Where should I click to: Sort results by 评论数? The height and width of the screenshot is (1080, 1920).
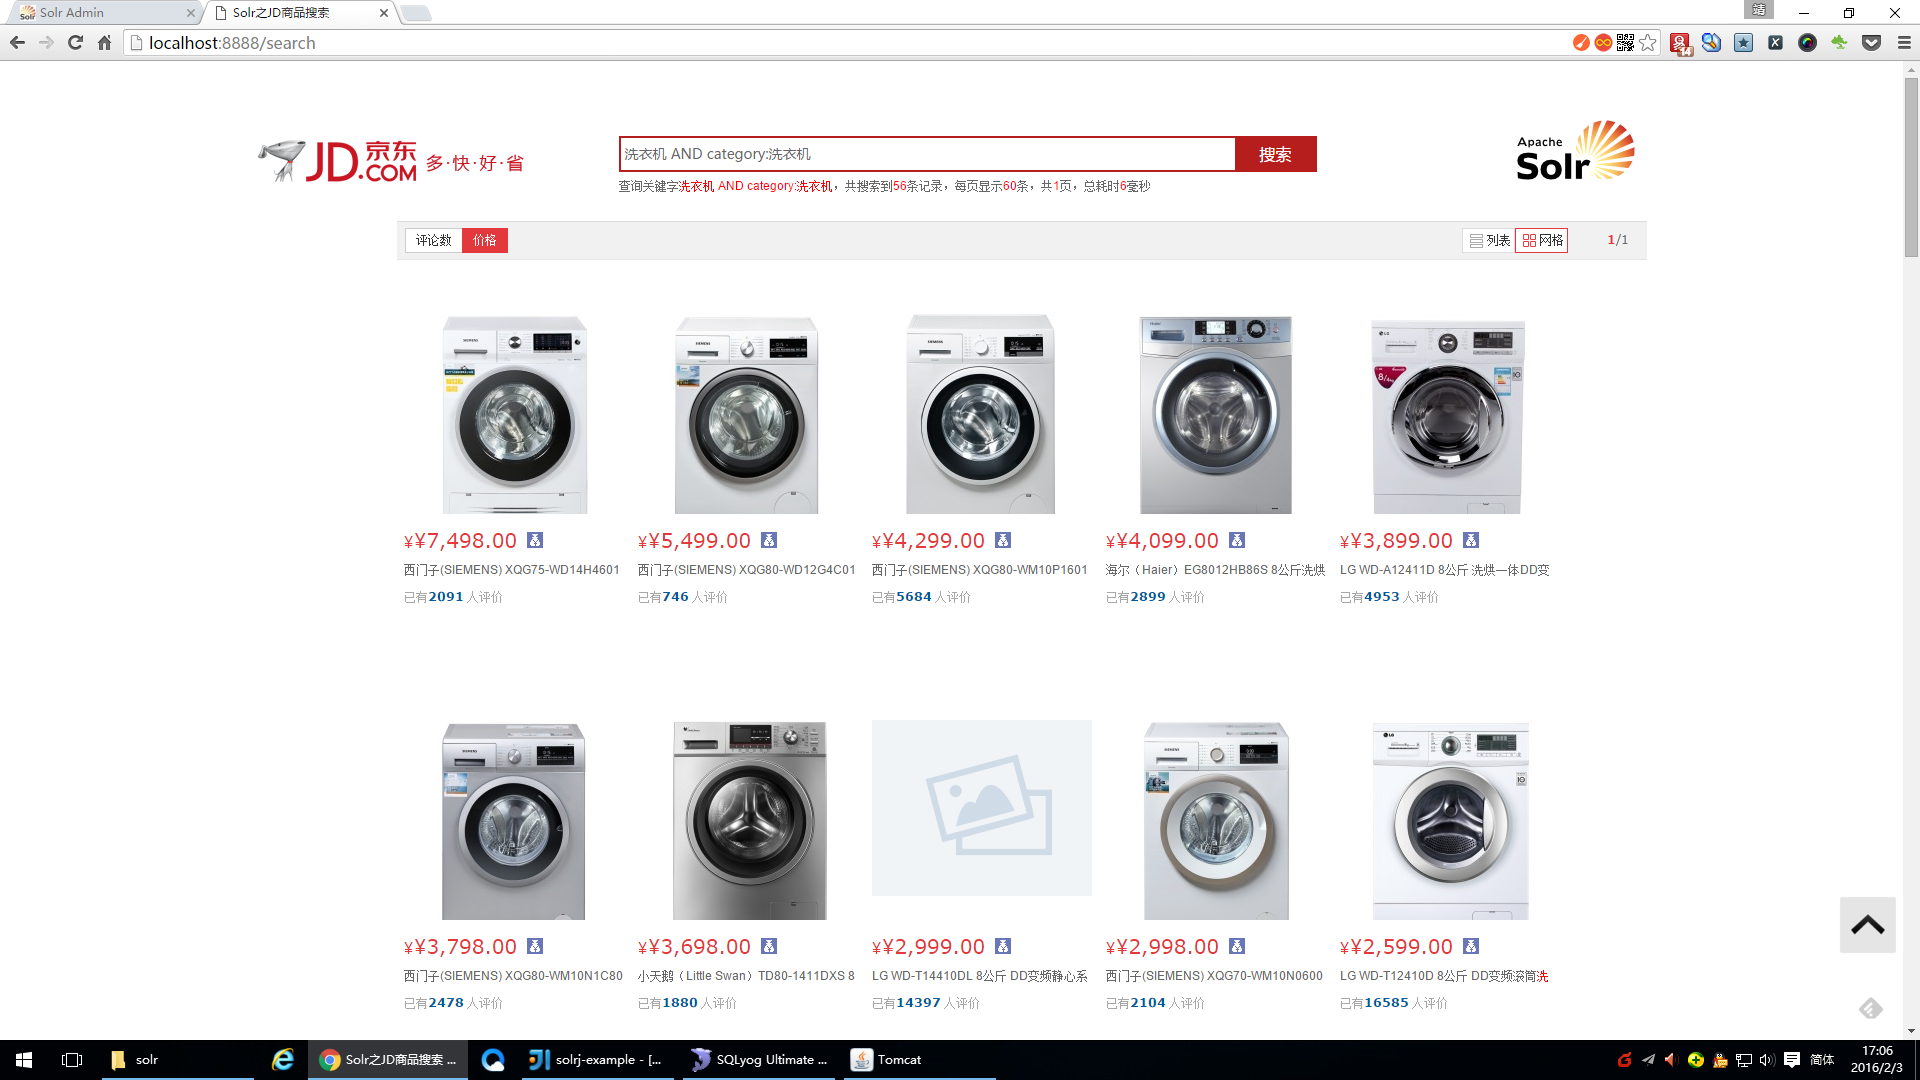click(x=434, y=240)
